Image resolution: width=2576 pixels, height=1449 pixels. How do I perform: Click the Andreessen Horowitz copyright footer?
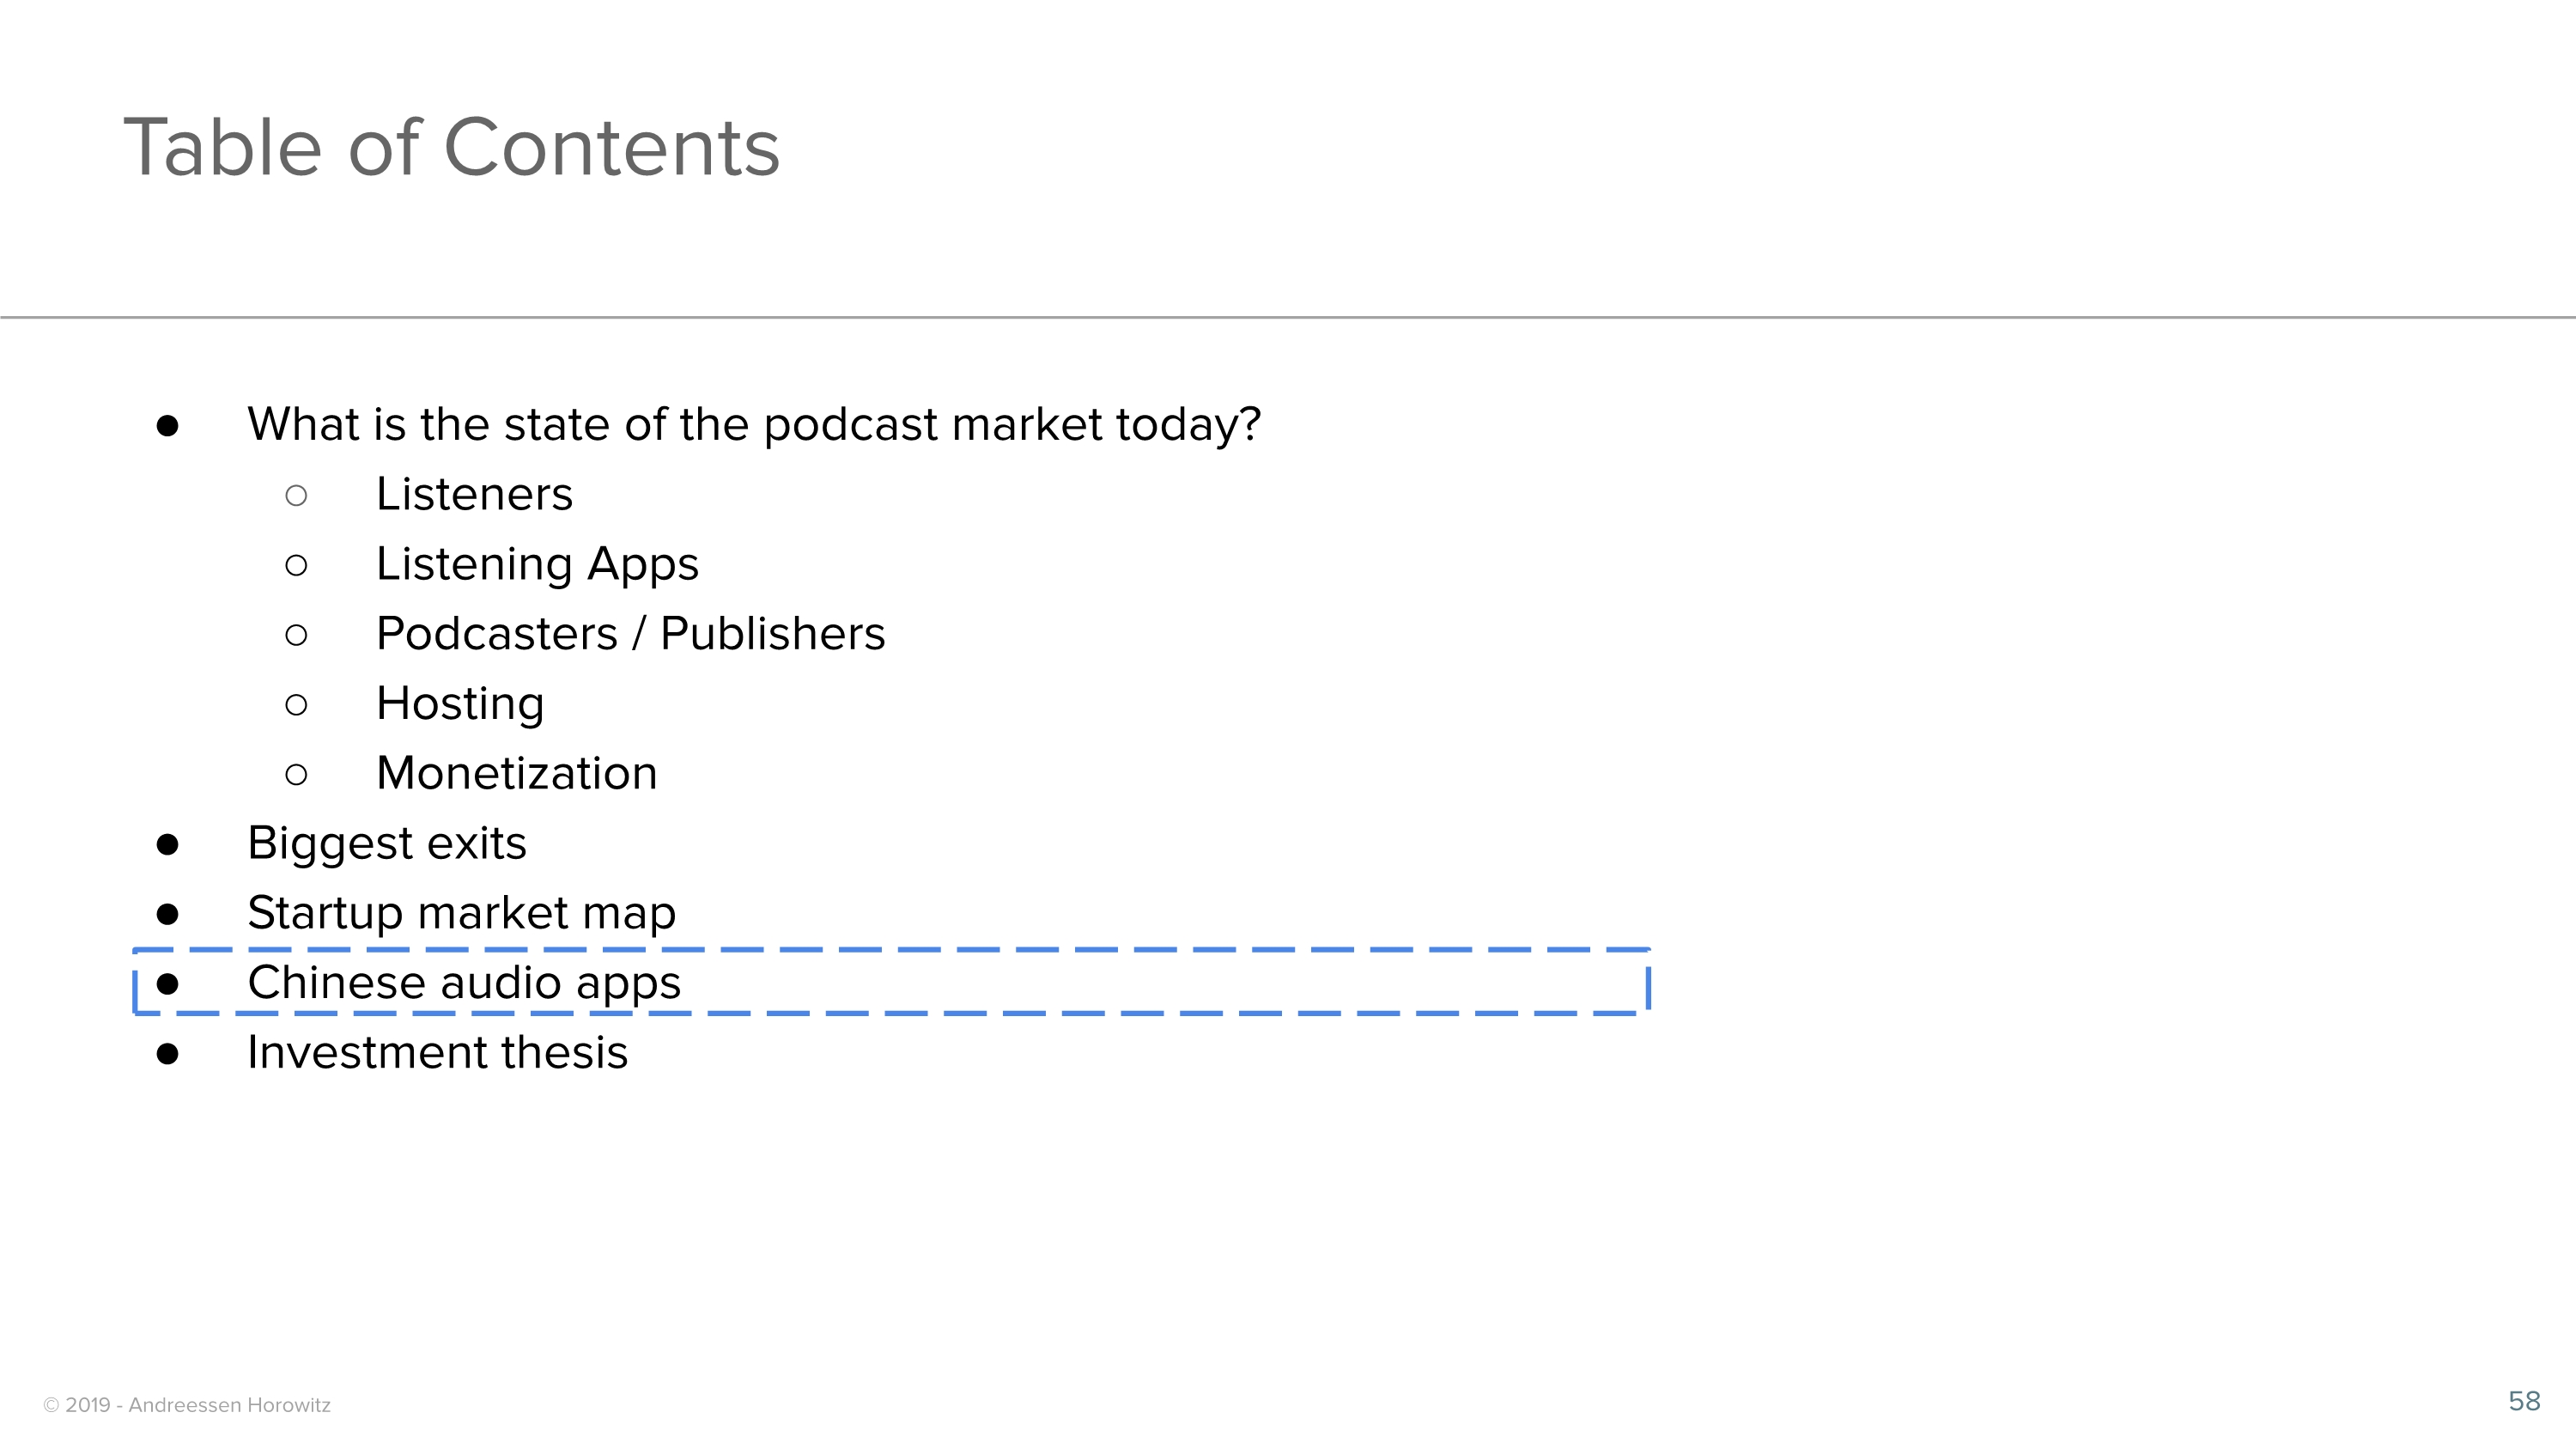pos(187,1405)
